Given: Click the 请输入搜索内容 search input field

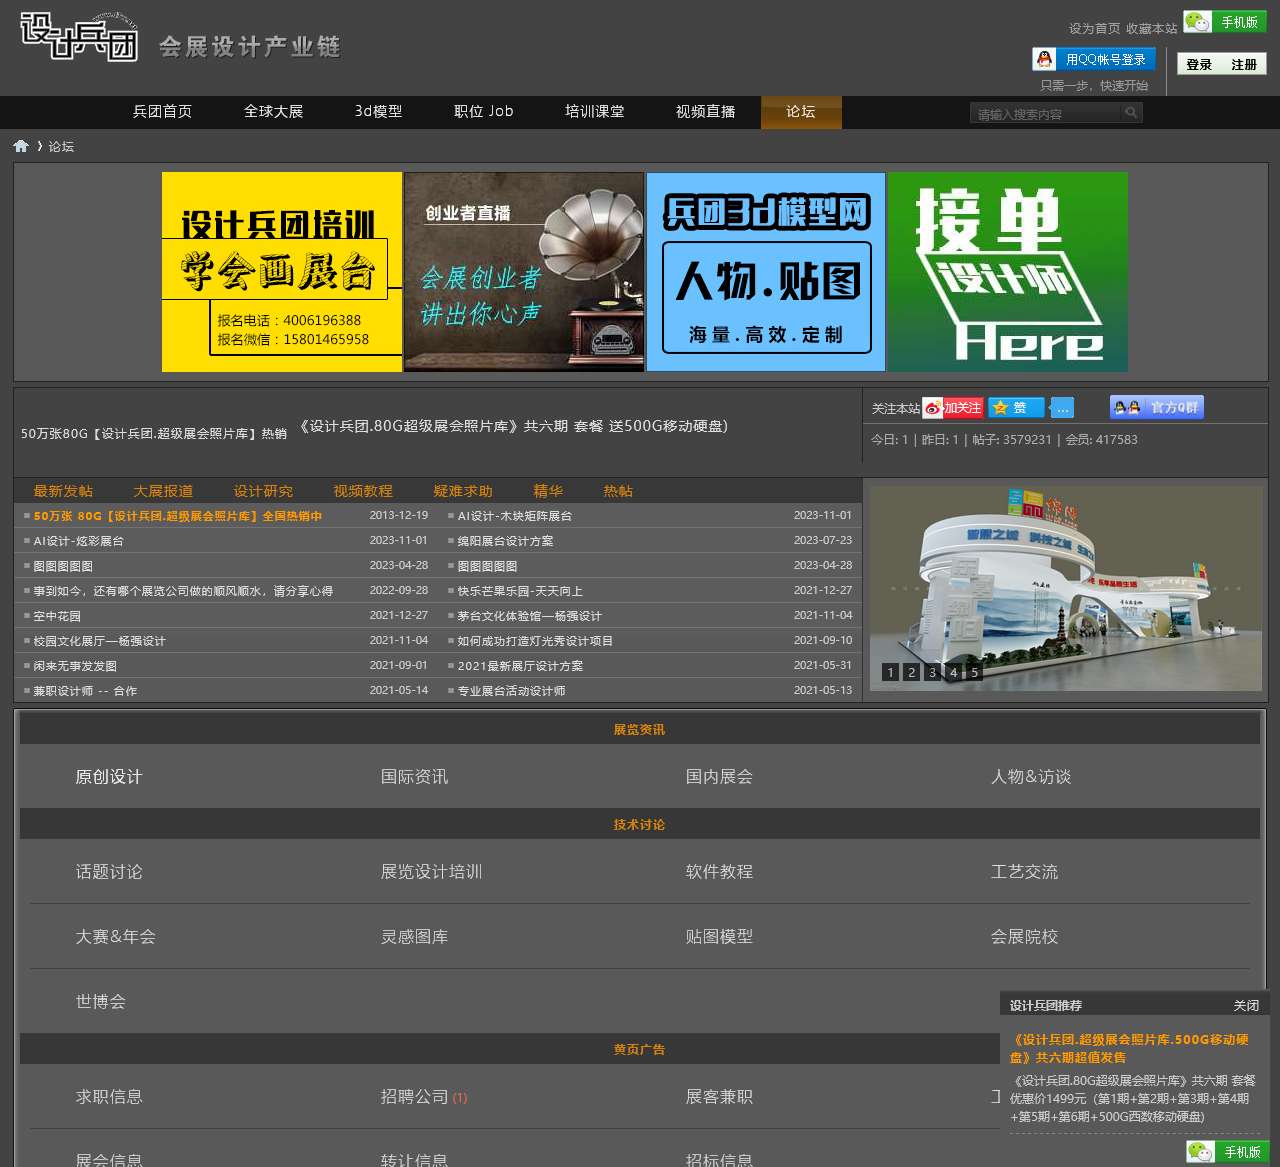Looking at the screenshot, I should pyautogui.click(x=1045, y=113).
